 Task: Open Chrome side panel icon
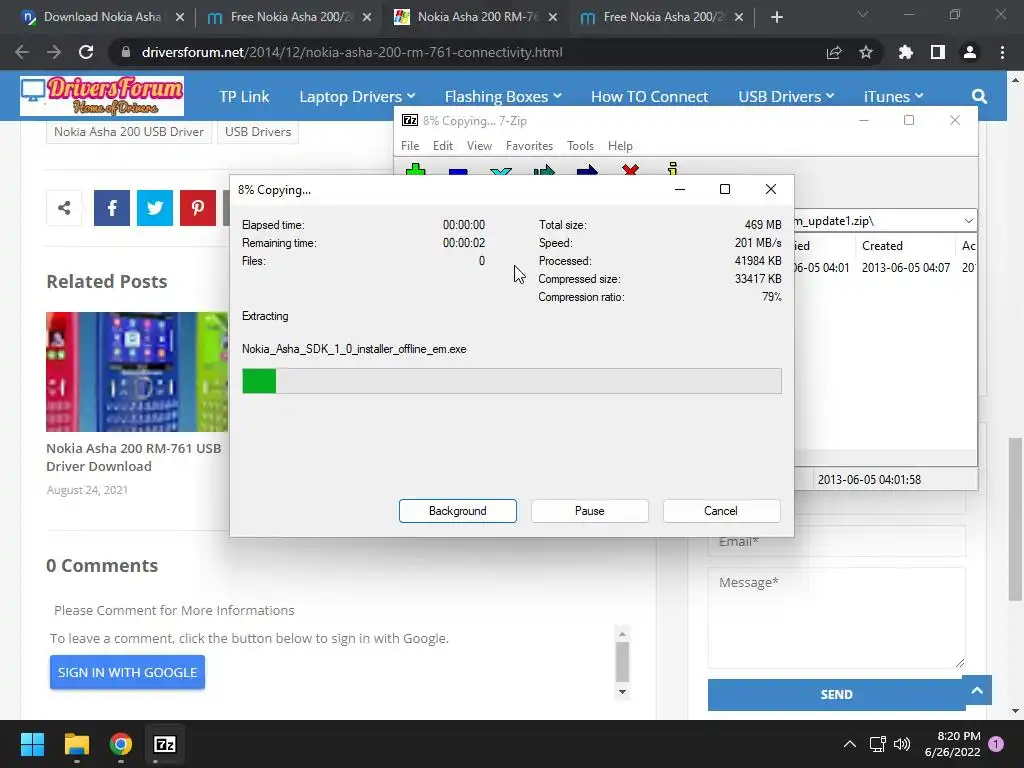[x=938, y=52]
